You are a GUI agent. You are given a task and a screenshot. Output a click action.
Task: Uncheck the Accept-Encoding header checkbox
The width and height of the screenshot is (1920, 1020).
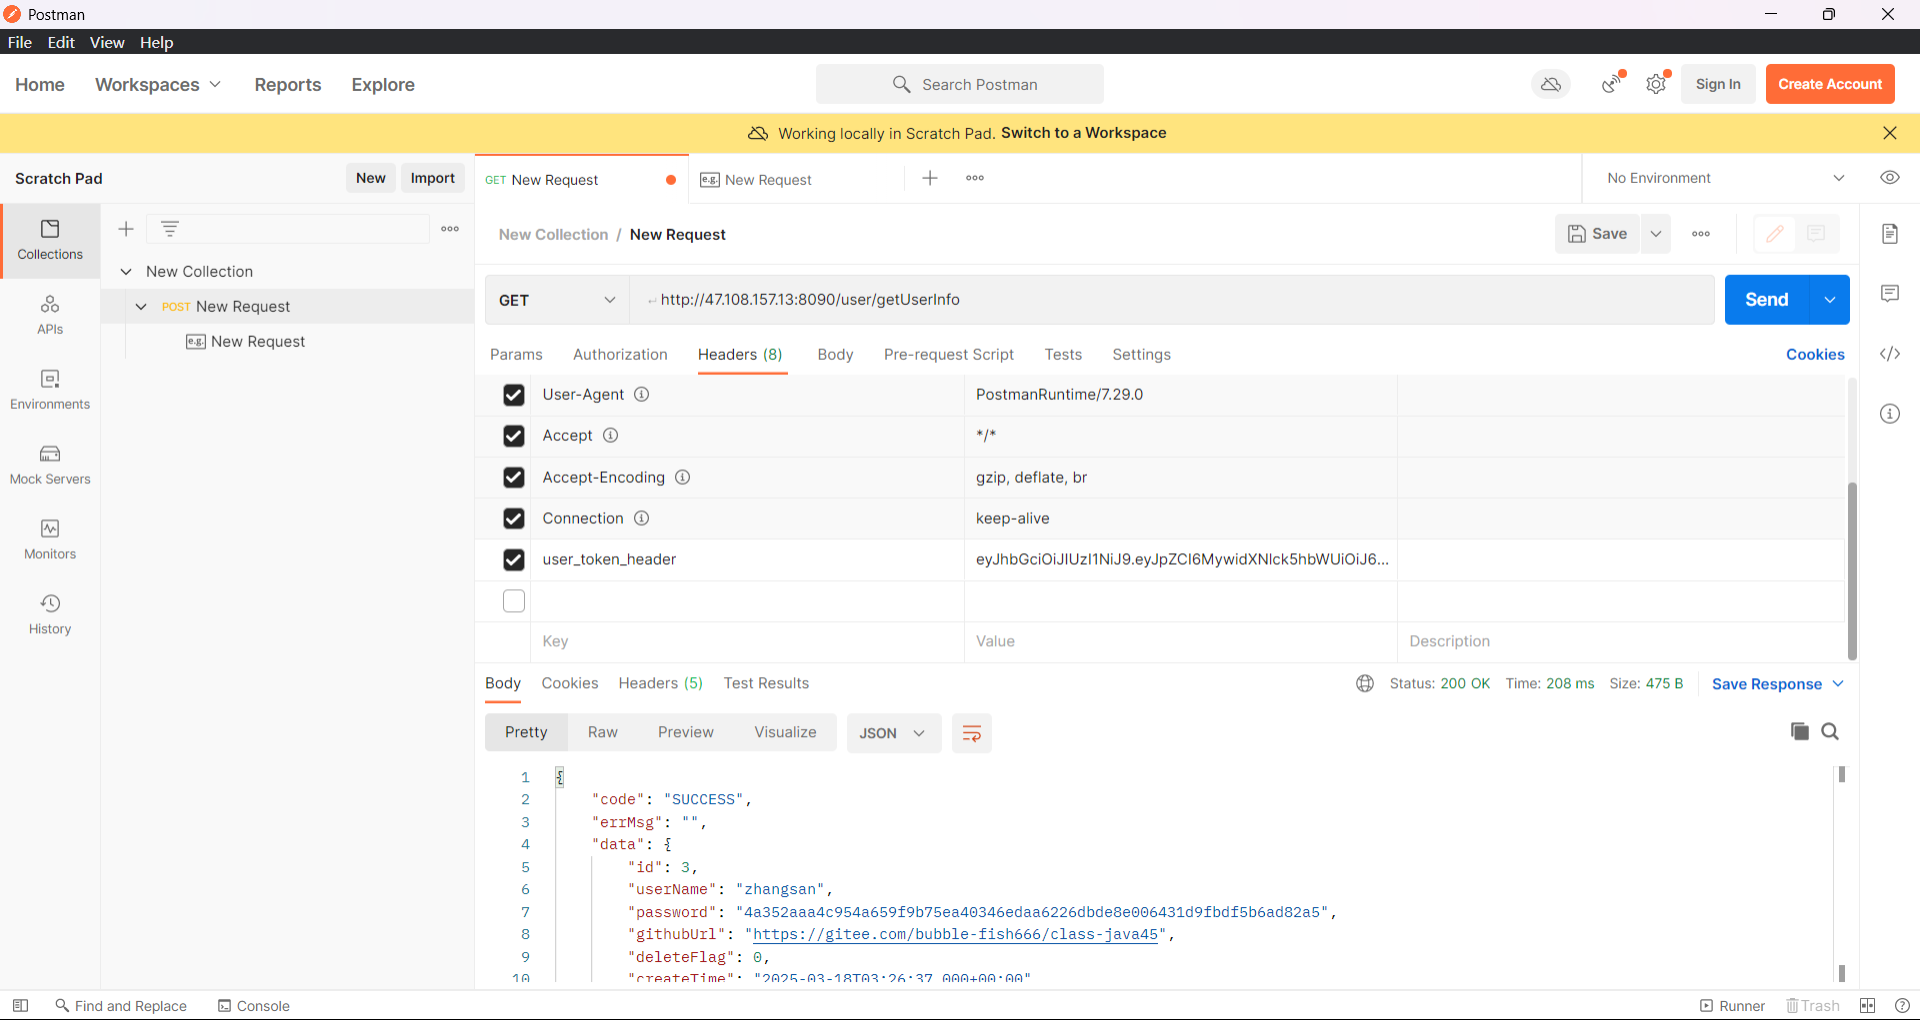[x=514, y=477]
